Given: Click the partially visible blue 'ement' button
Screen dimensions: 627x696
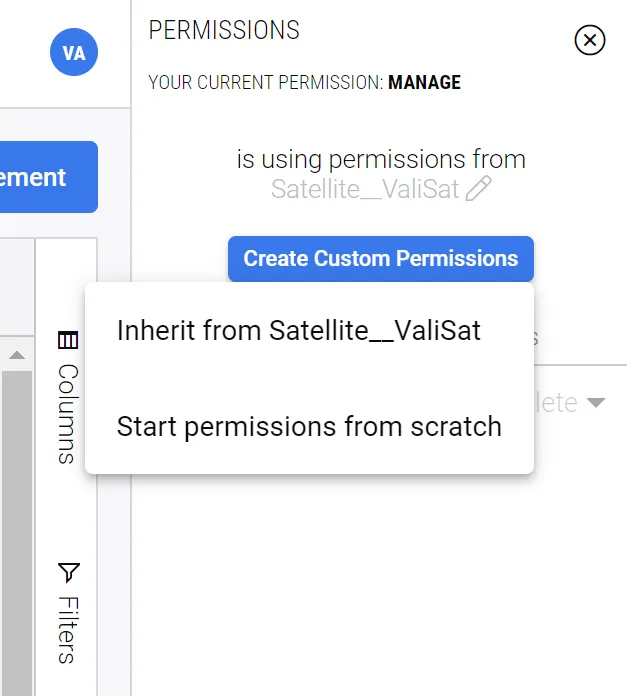Looking at the screenshot, I should 48,177.
